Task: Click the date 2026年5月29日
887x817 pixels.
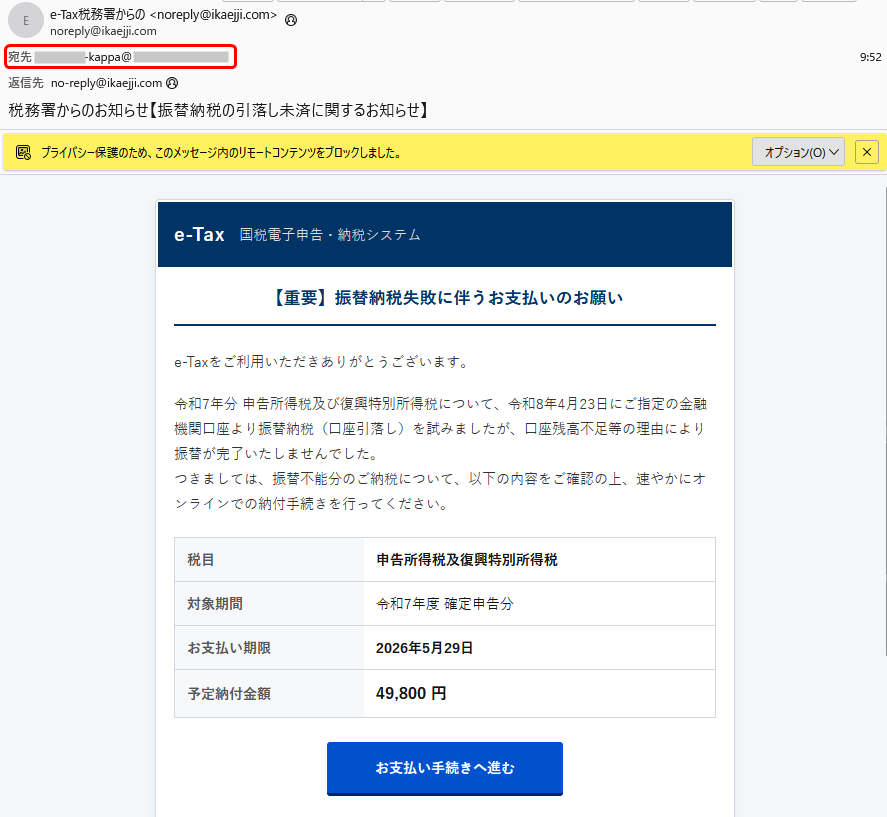Action: [x=424, y=648]
